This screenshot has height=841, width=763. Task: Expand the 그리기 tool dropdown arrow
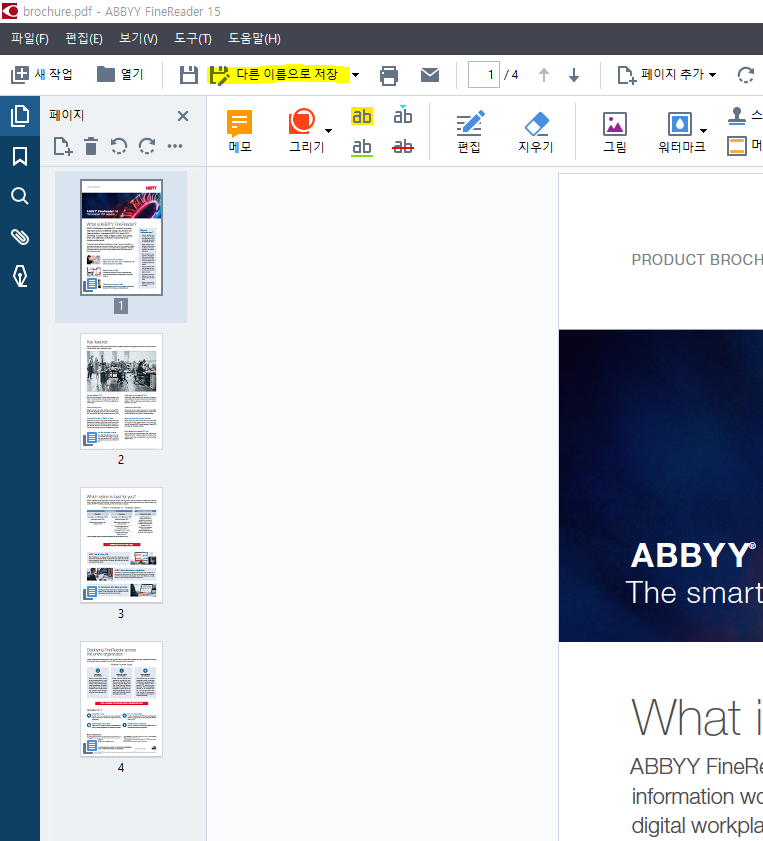coord(329,131)
